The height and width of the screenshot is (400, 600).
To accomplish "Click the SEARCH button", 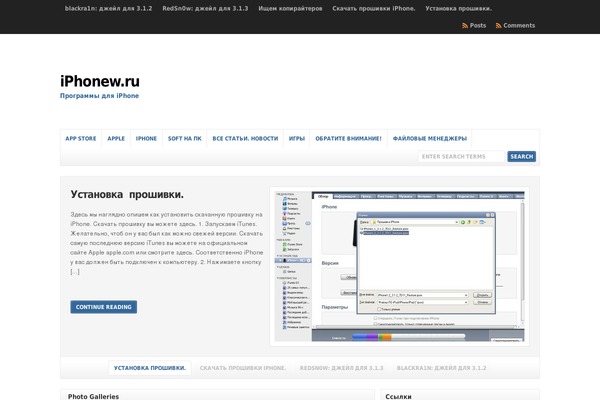I will point(522,157).
